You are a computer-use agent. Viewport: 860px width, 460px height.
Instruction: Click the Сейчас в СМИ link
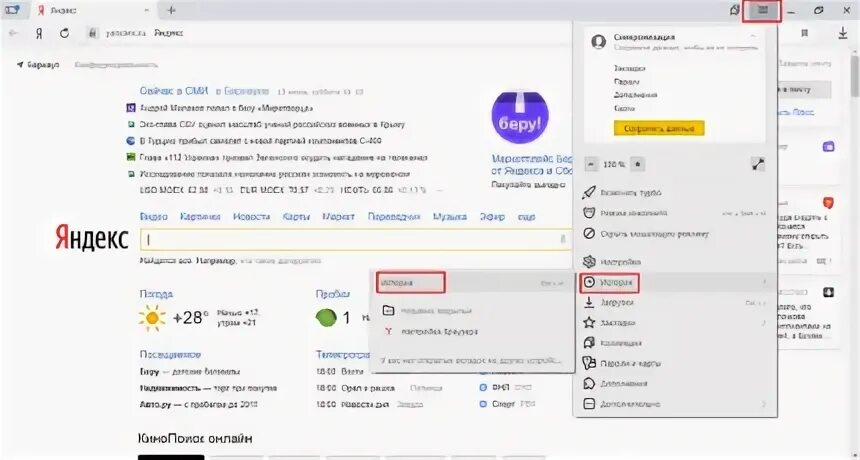click(x=173, y=91)
